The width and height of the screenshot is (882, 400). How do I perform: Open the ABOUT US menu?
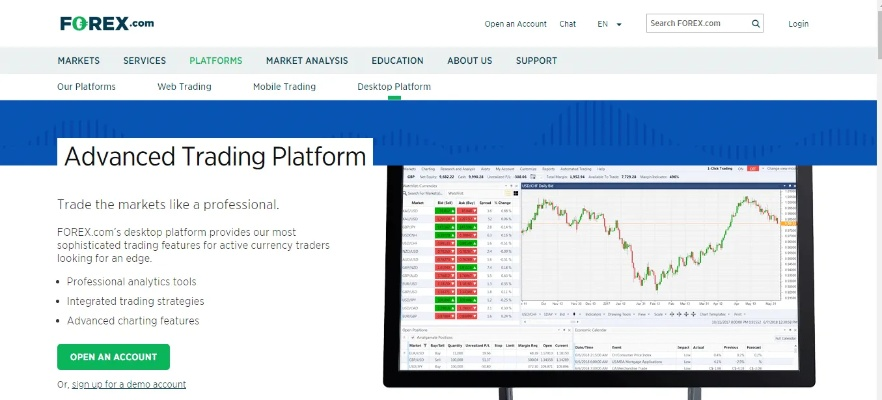tap(470, 61)
